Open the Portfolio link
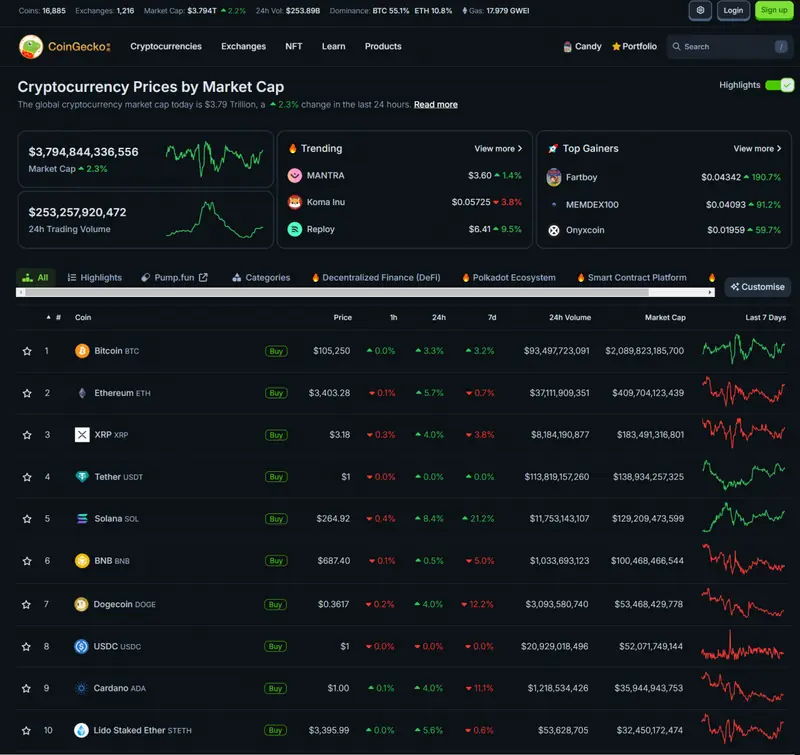800x755 pixels. point(634,46)
